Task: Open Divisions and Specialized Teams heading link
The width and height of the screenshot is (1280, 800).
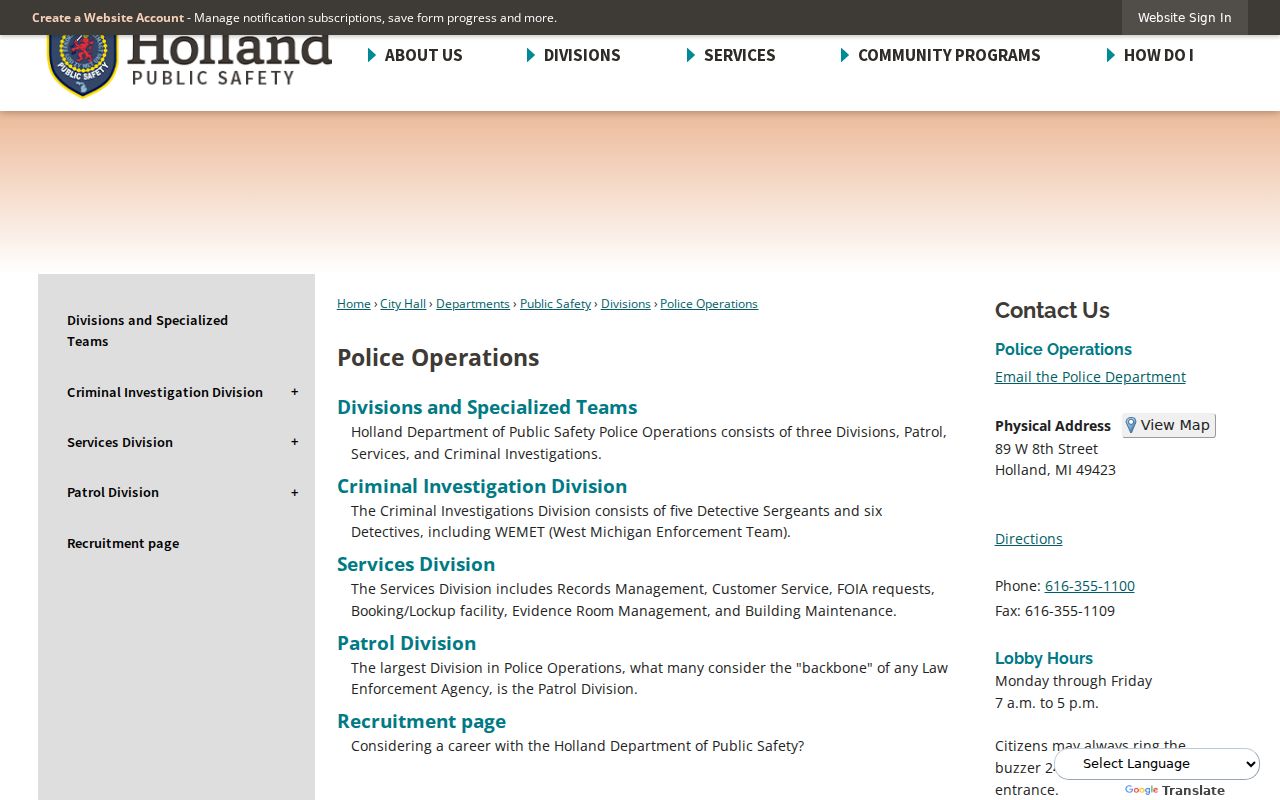Action: [x=487, y=407]
